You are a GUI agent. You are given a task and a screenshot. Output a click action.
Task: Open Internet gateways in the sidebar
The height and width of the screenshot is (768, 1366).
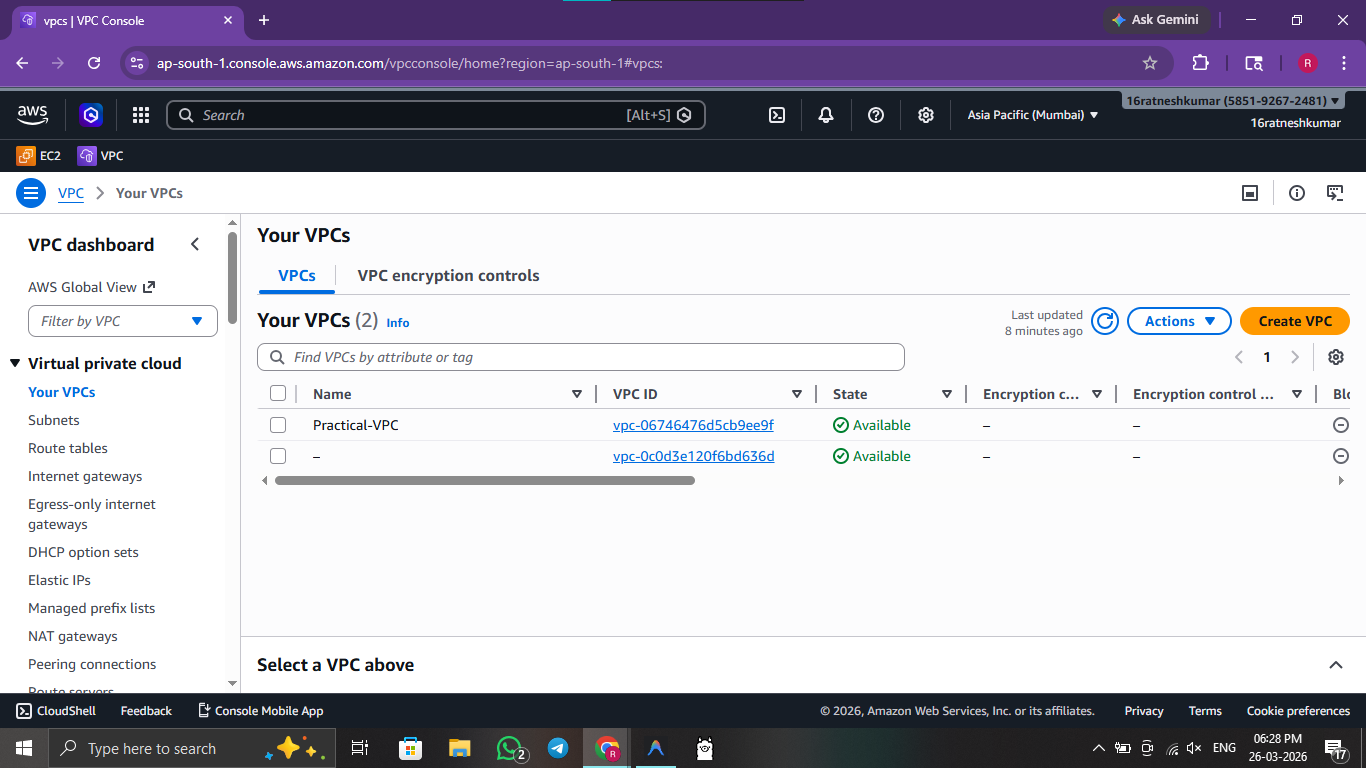click(85, 476)
